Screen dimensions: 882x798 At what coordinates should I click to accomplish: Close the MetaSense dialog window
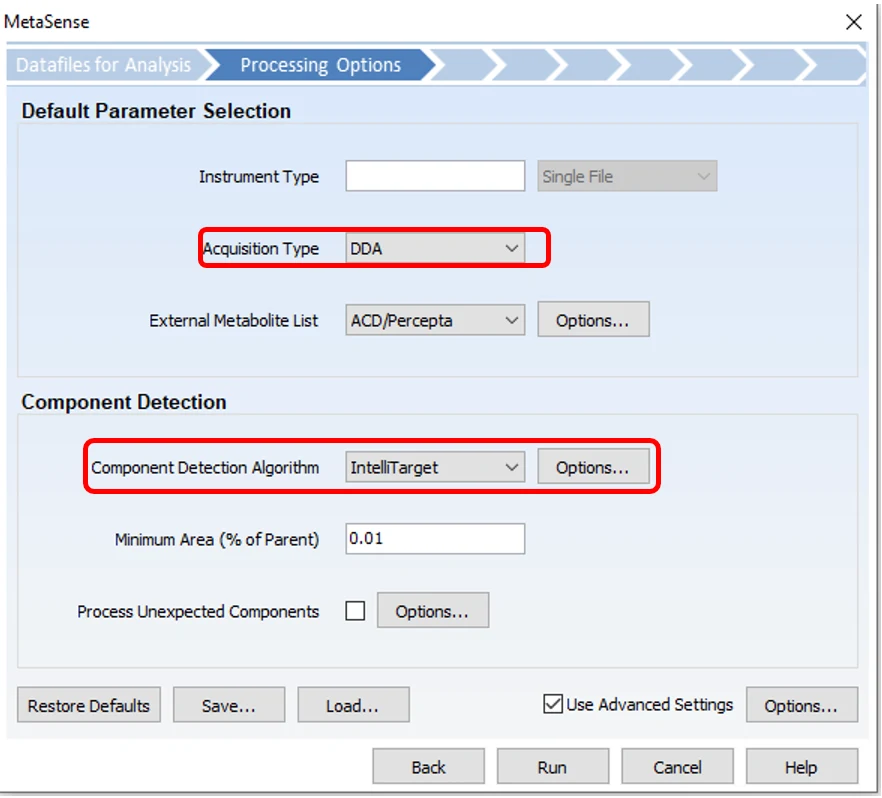853,22
